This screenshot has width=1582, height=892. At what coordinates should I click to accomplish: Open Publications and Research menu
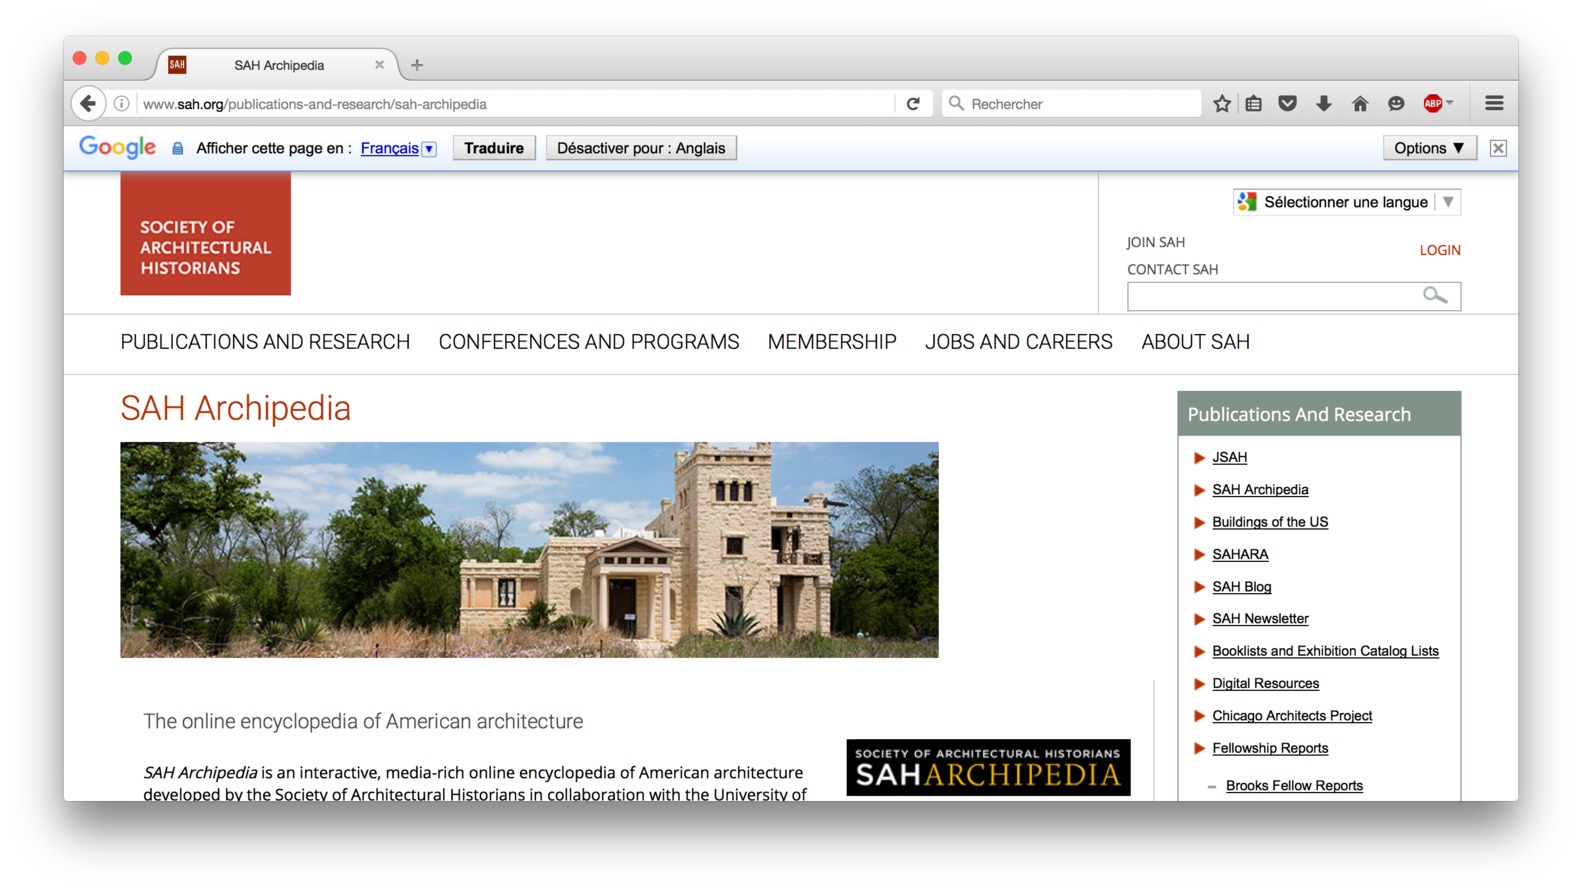[x=265, y=342]
